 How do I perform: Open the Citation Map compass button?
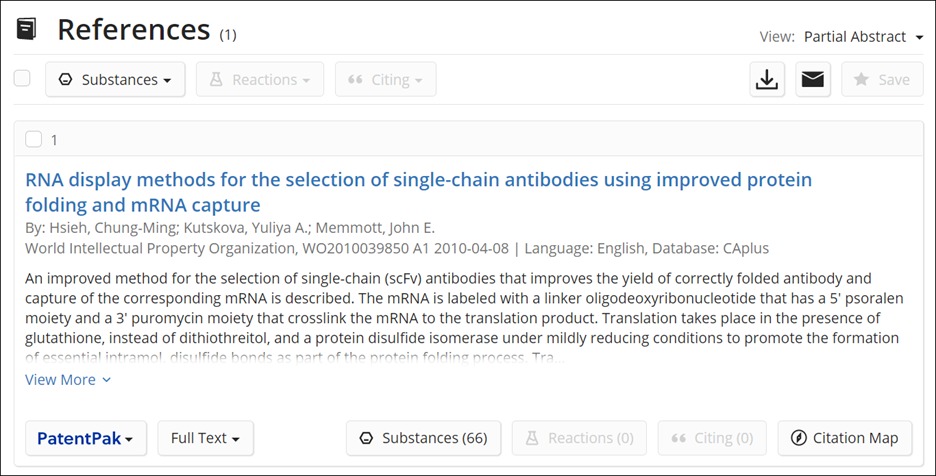[x=845, y=438]
